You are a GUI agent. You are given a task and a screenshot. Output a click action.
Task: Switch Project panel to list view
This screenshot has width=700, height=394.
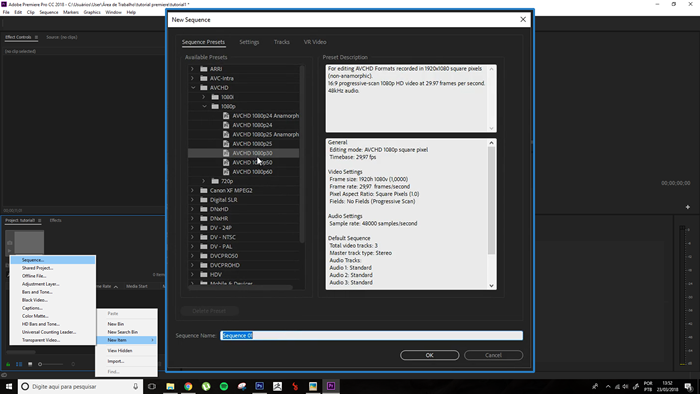19,364
